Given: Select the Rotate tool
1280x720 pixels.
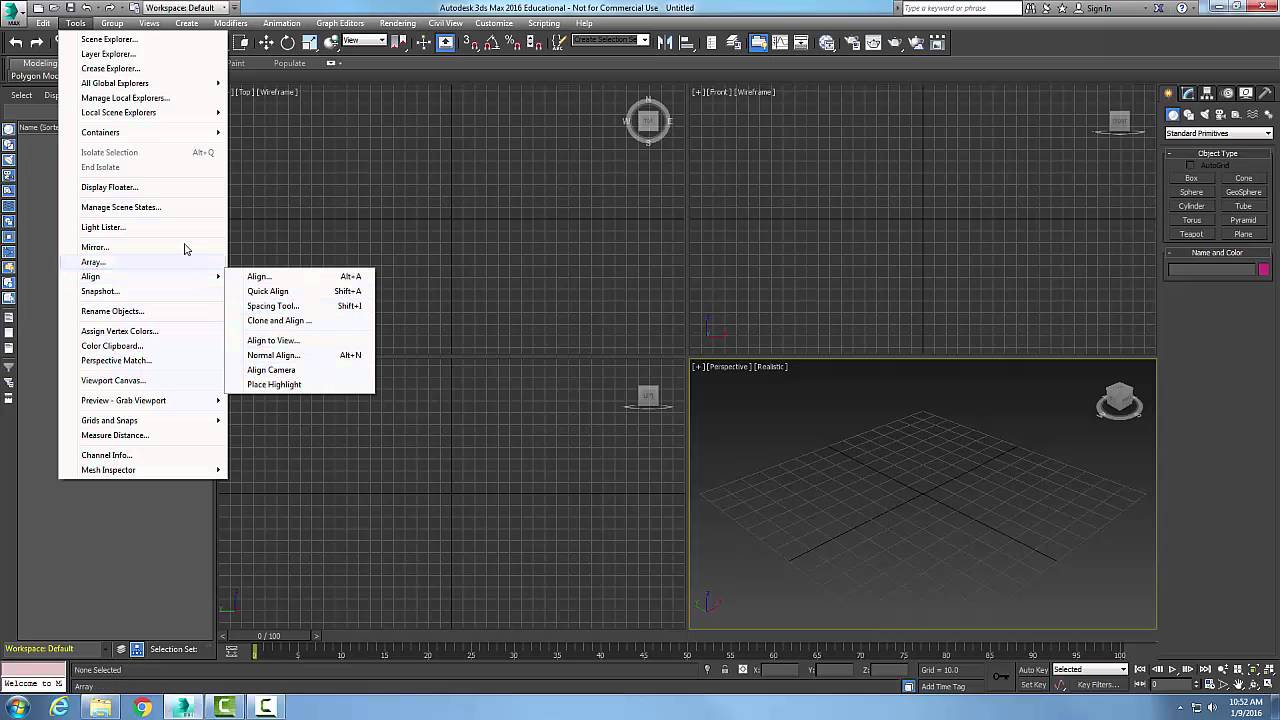Looking at the screenshot, I should point(288,42).
